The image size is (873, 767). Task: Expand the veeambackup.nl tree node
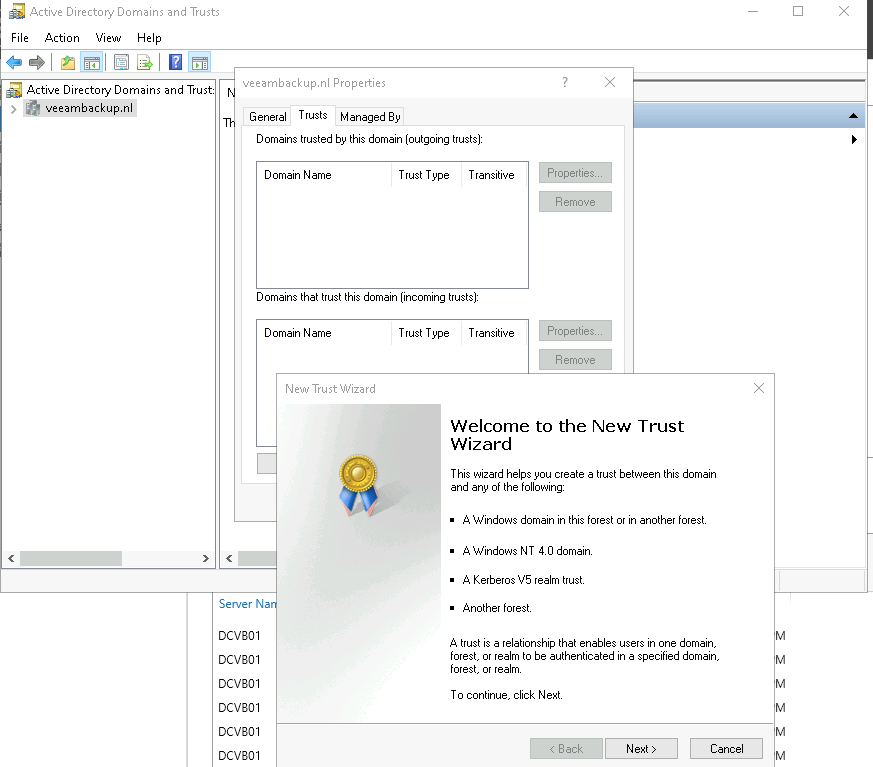tap(13, 109)
